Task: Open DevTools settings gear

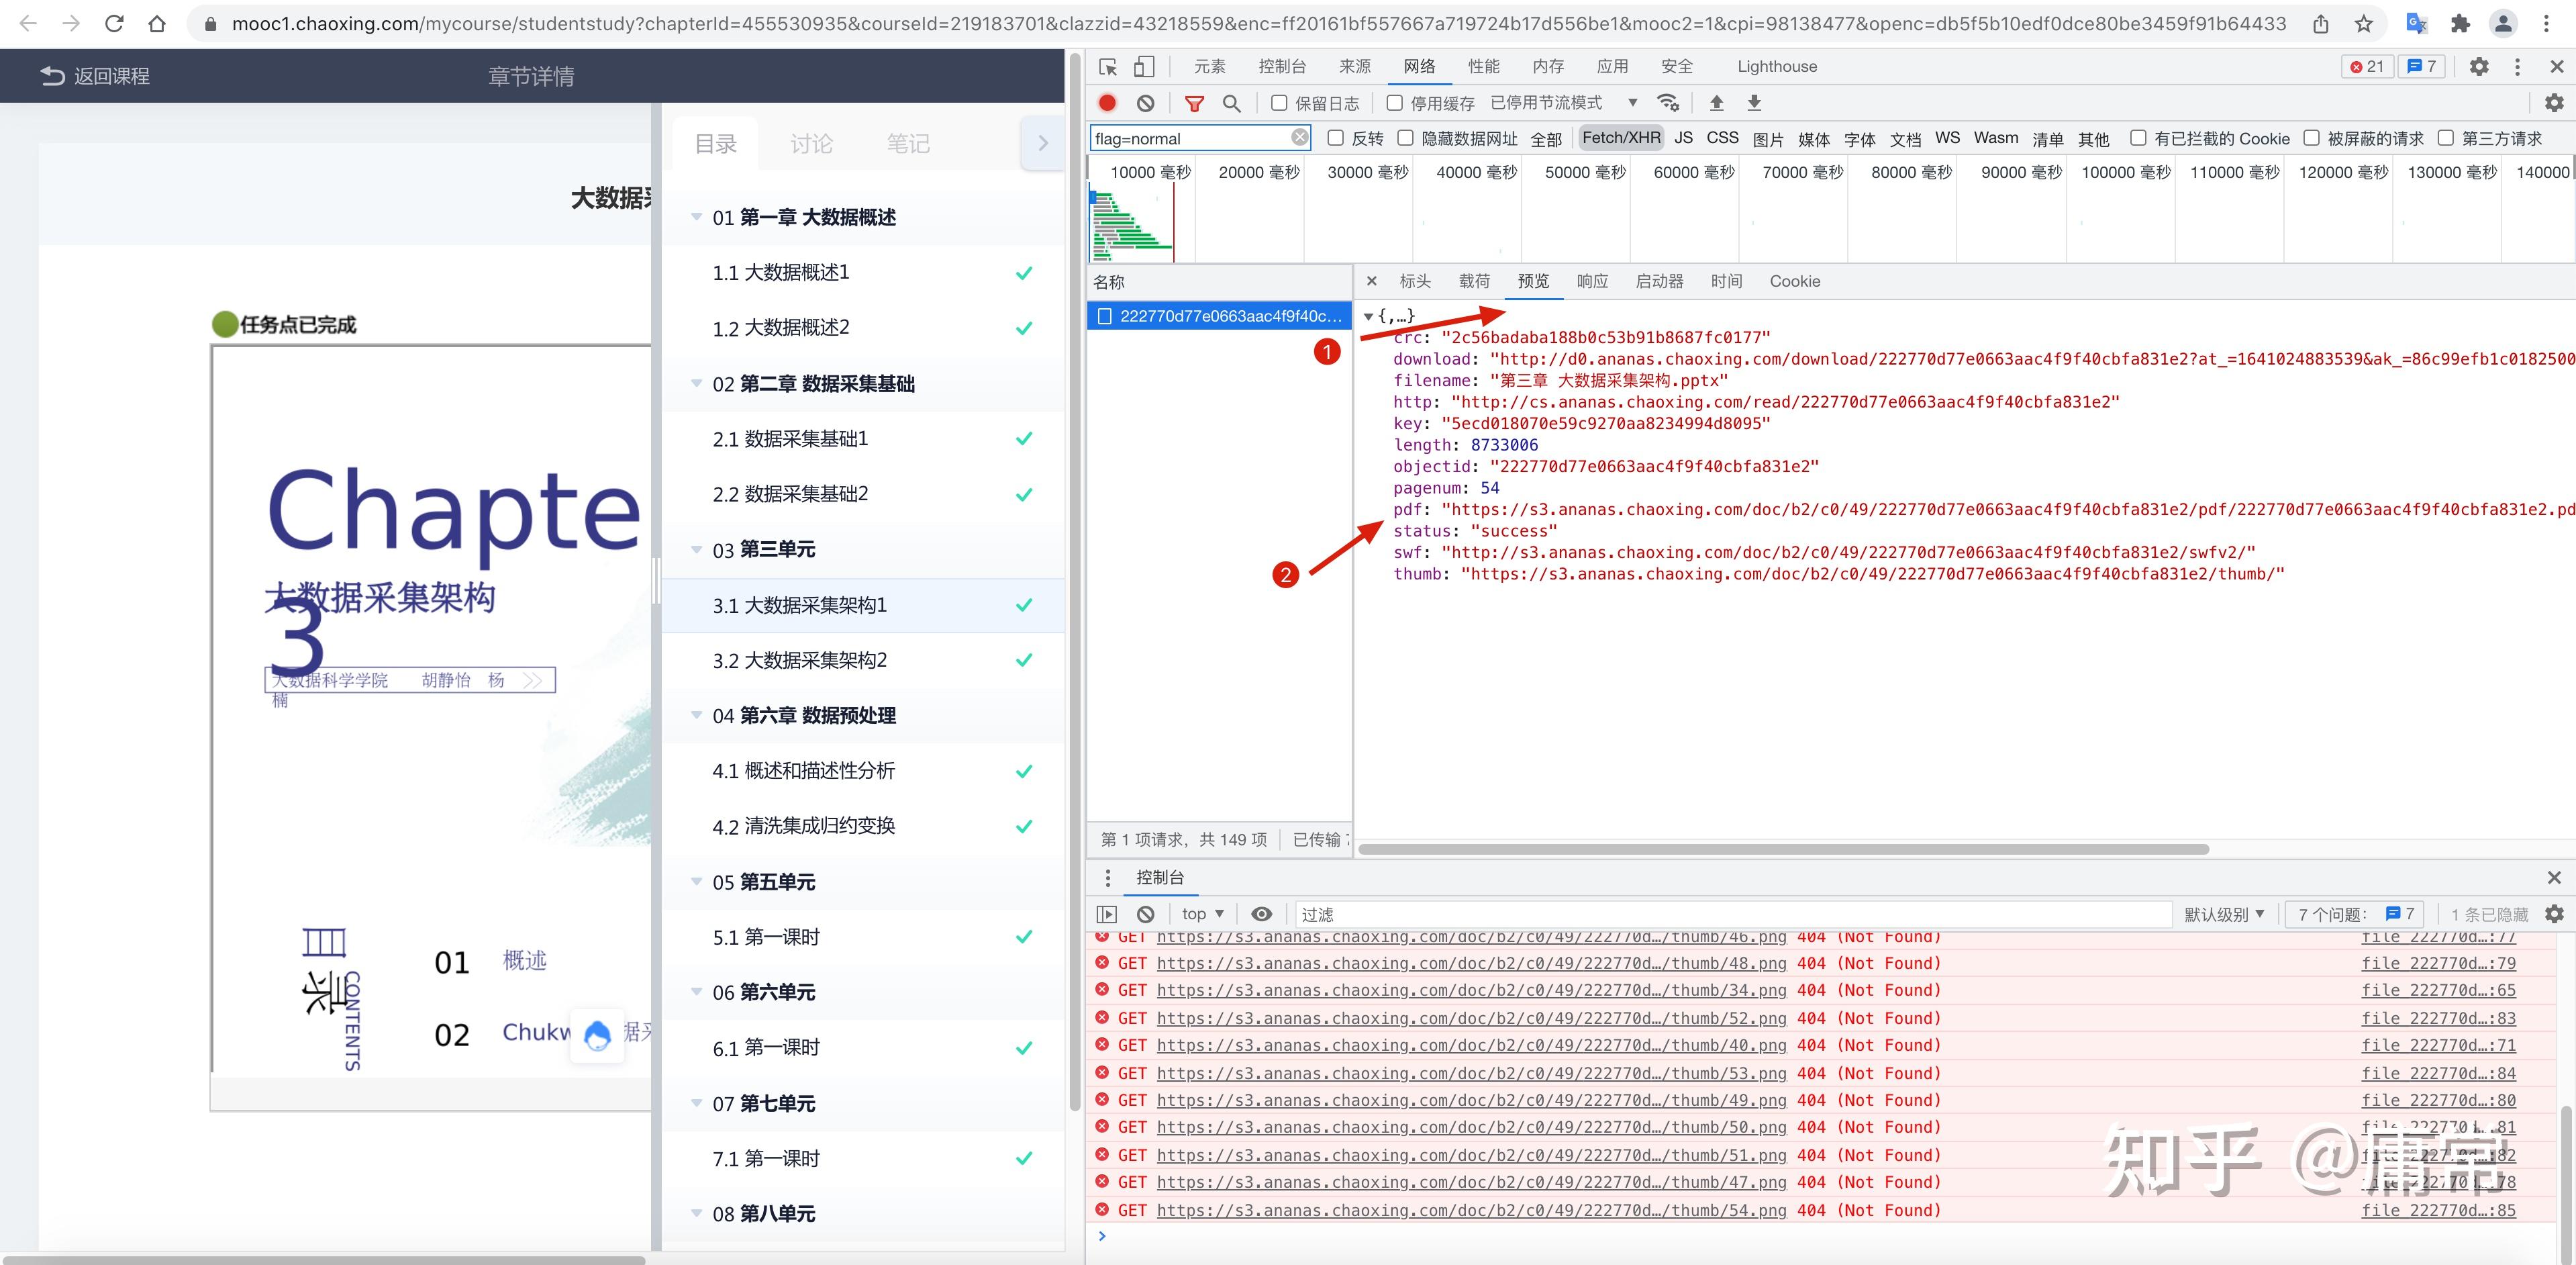Action: [x=2479, y=67]
